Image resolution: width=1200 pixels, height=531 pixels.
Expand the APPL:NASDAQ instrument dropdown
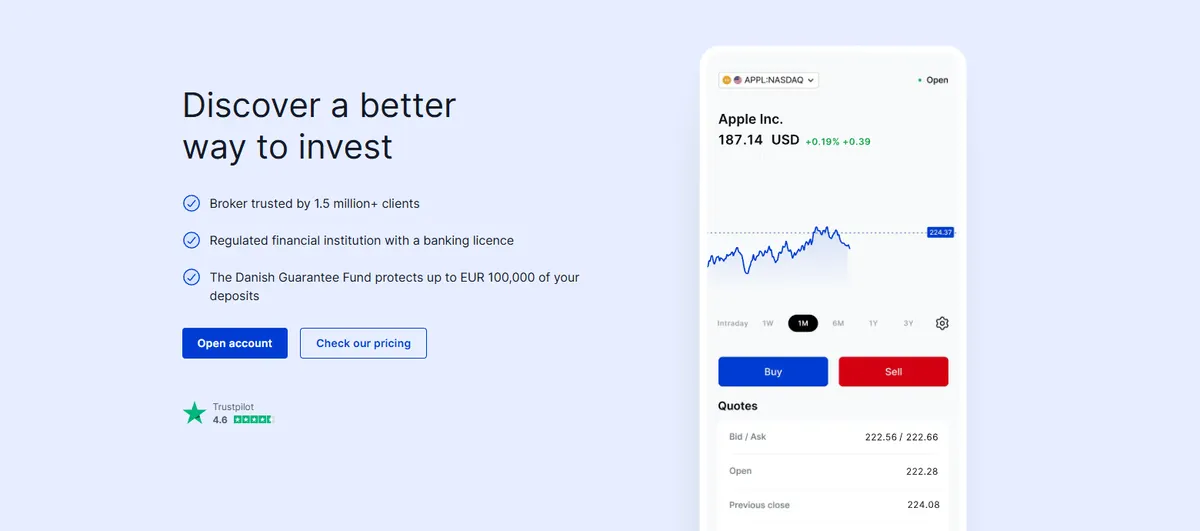(768, 80)
